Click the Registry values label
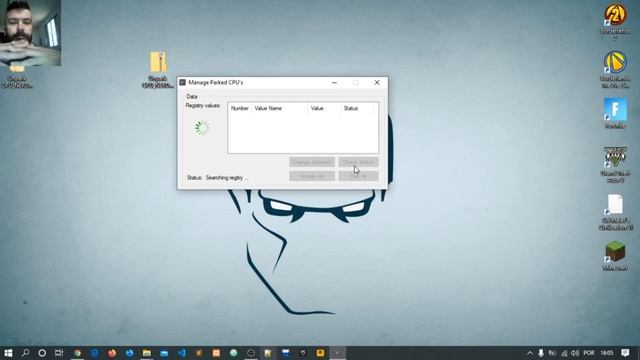Image resolution: width=640 pixels, height=360 pixels. (x=203, y=105)
